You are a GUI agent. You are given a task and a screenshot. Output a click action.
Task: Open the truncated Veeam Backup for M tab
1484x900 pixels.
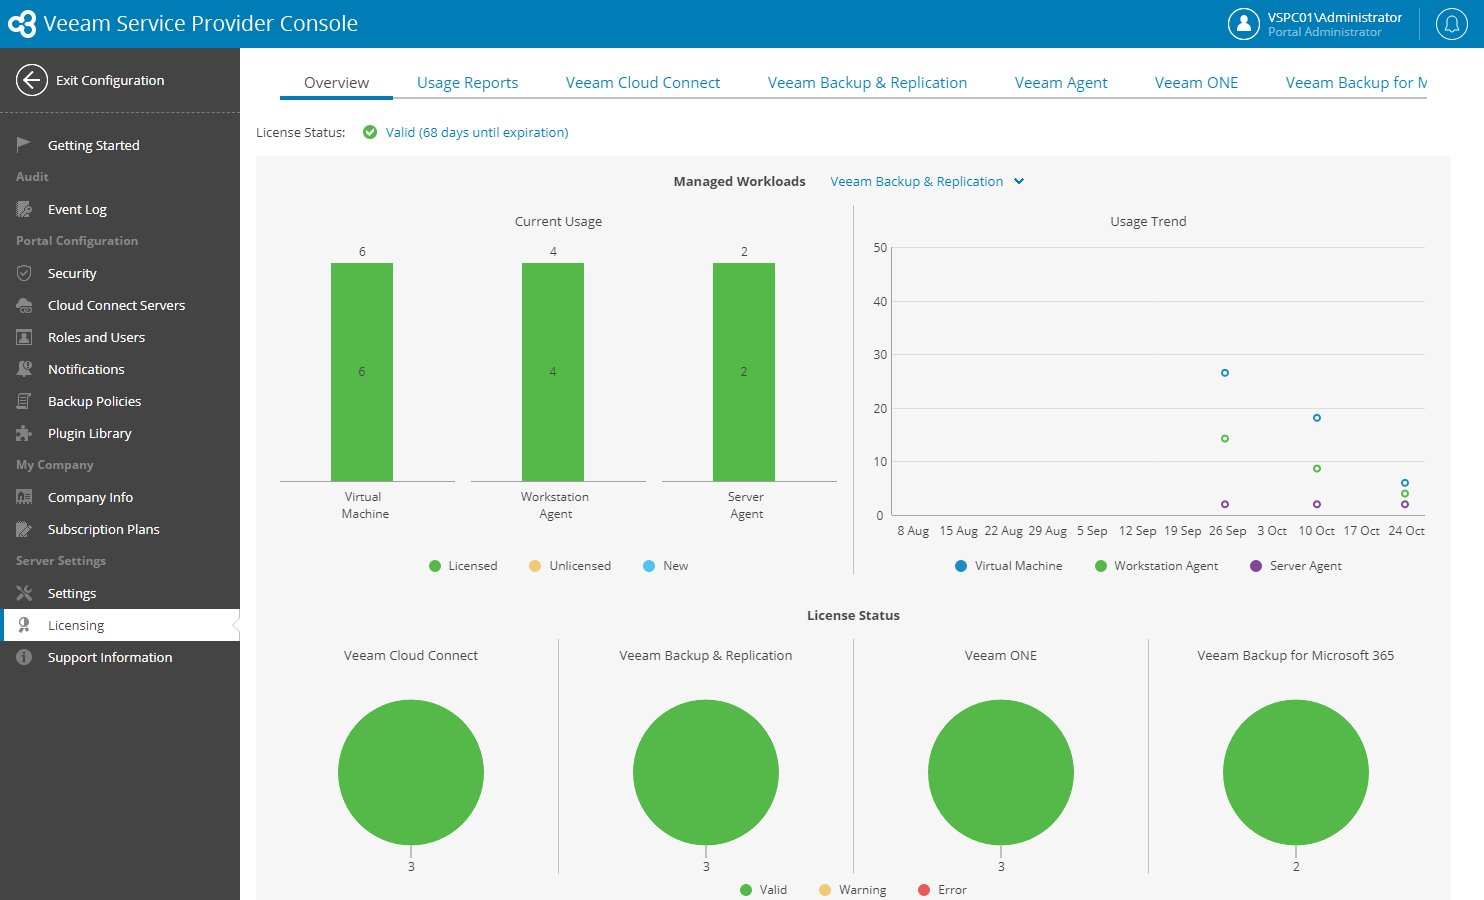1356,83
